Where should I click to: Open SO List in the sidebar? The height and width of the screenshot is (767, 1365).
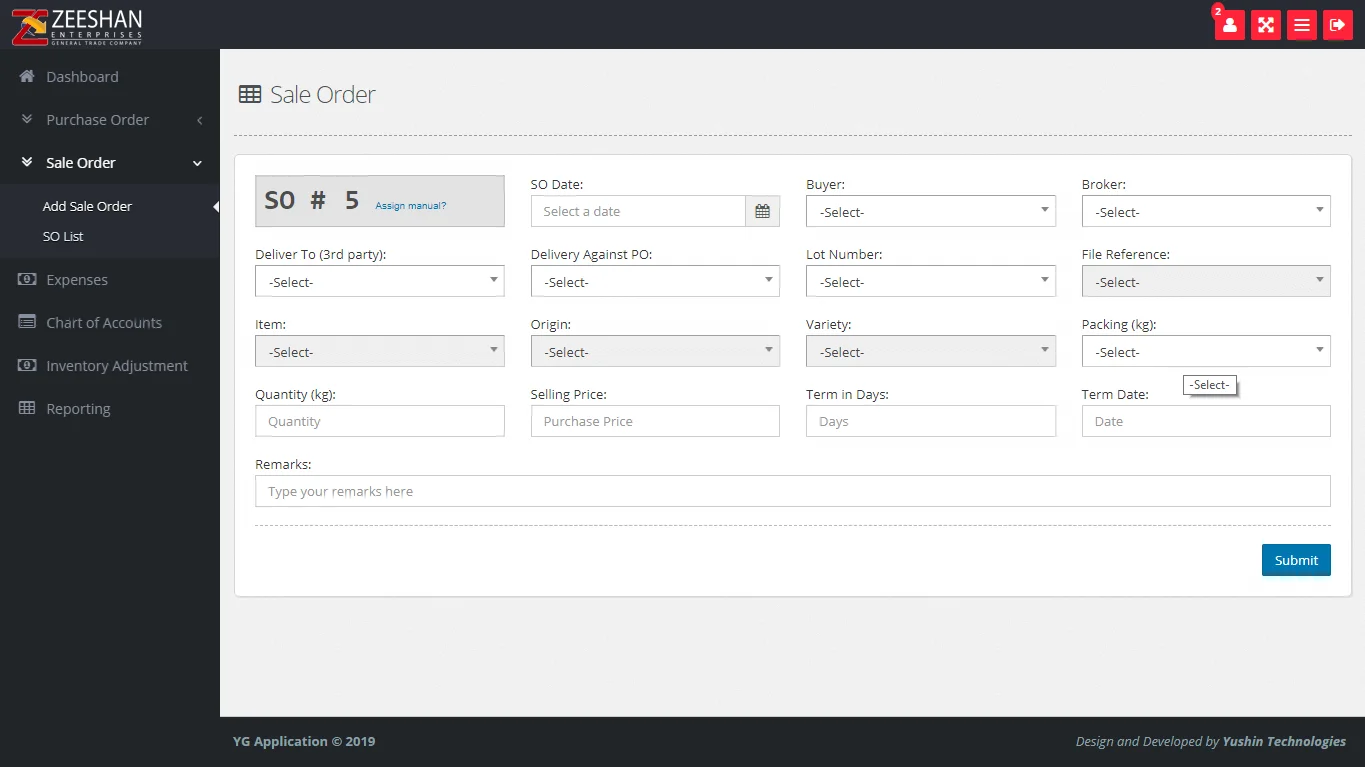63,237
